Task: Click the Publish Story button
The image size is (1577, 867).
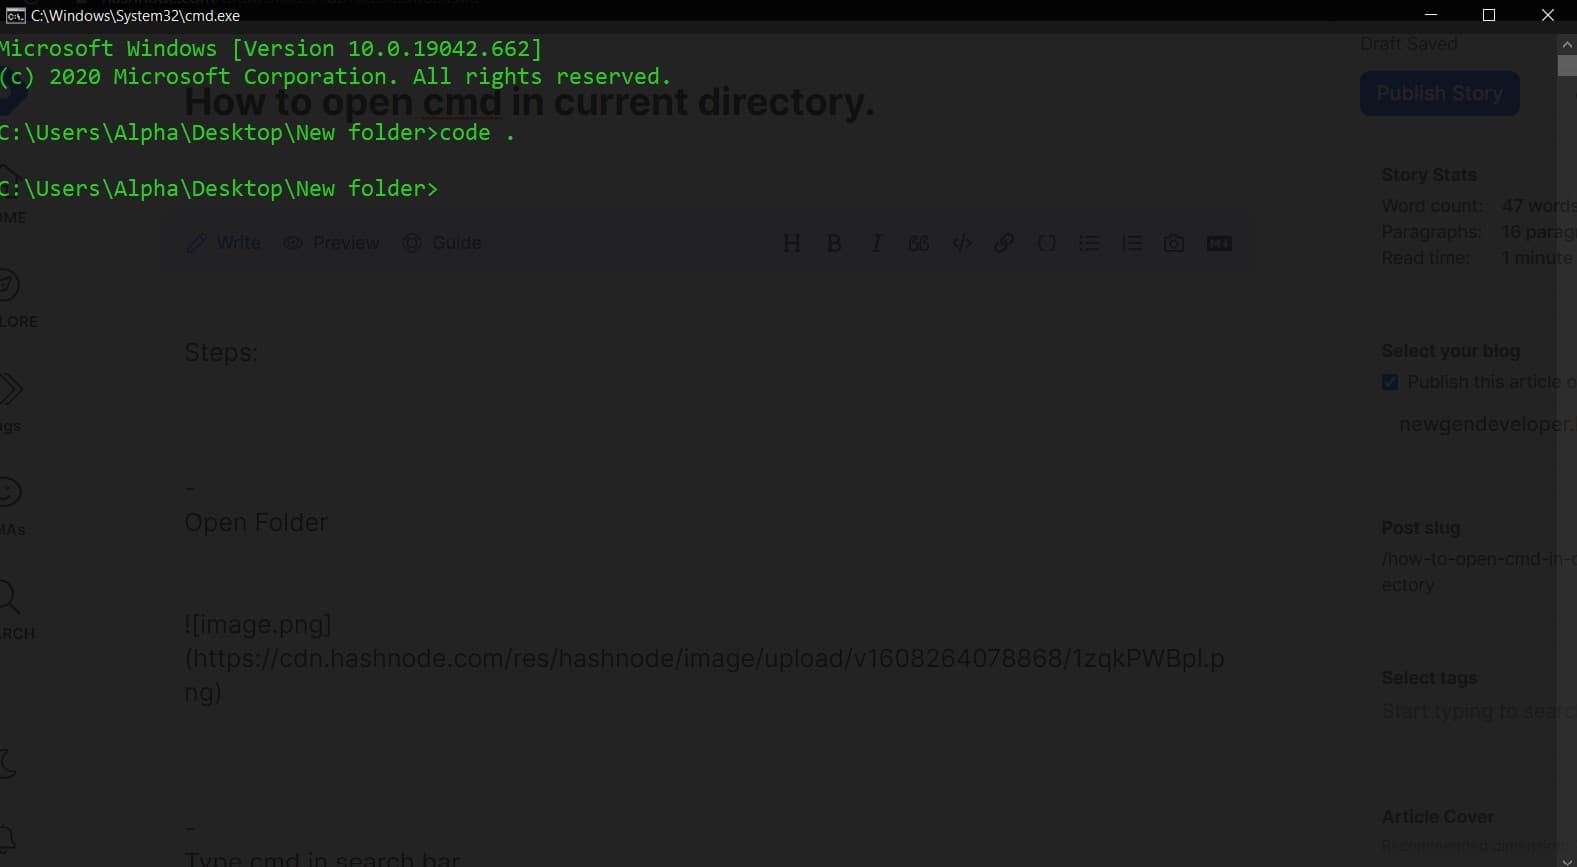Action: 1439,93
